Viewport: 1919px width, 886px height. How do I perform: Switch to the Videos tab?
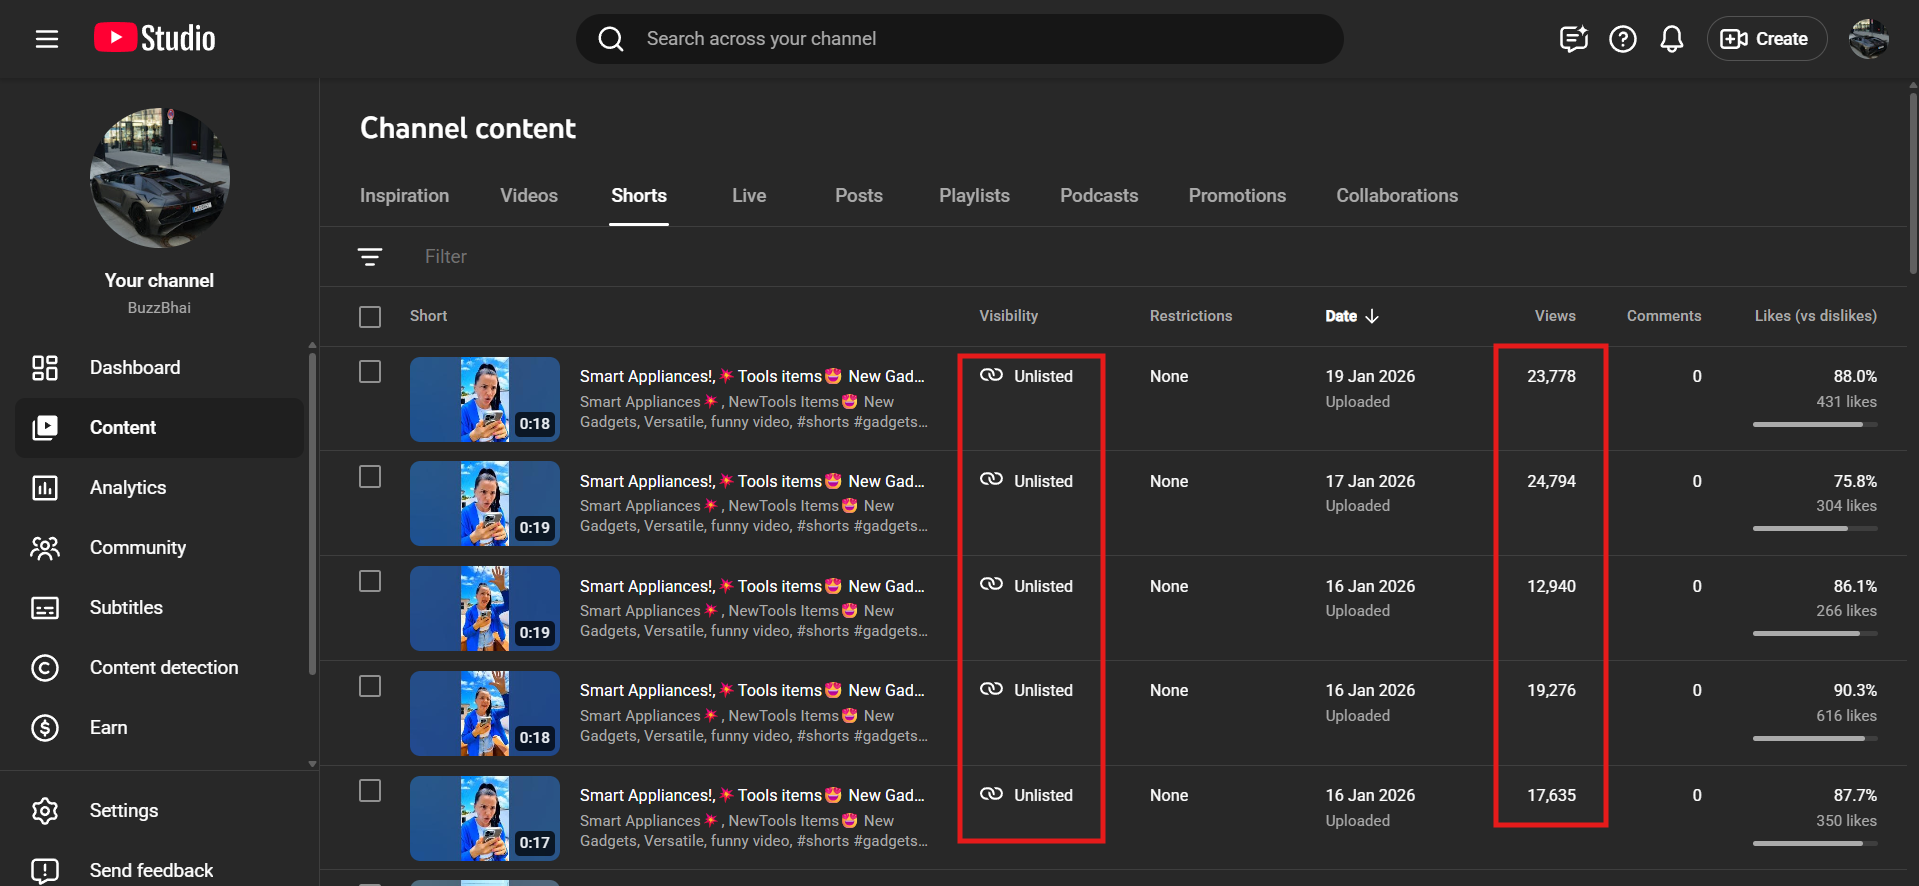529,196
